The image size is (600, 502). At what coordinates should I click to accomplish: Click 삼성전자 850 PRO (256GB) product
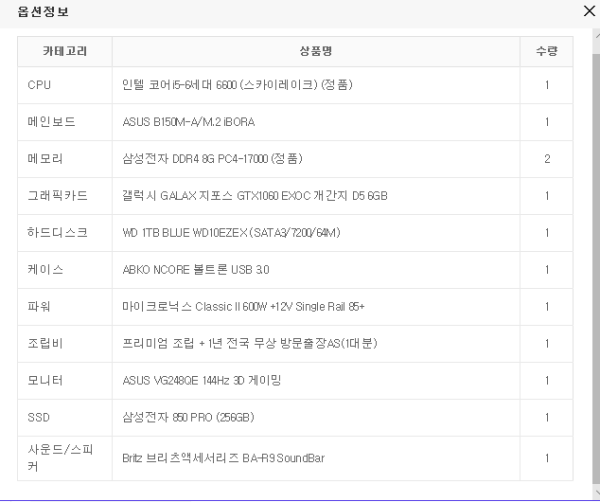pos(188,417)
